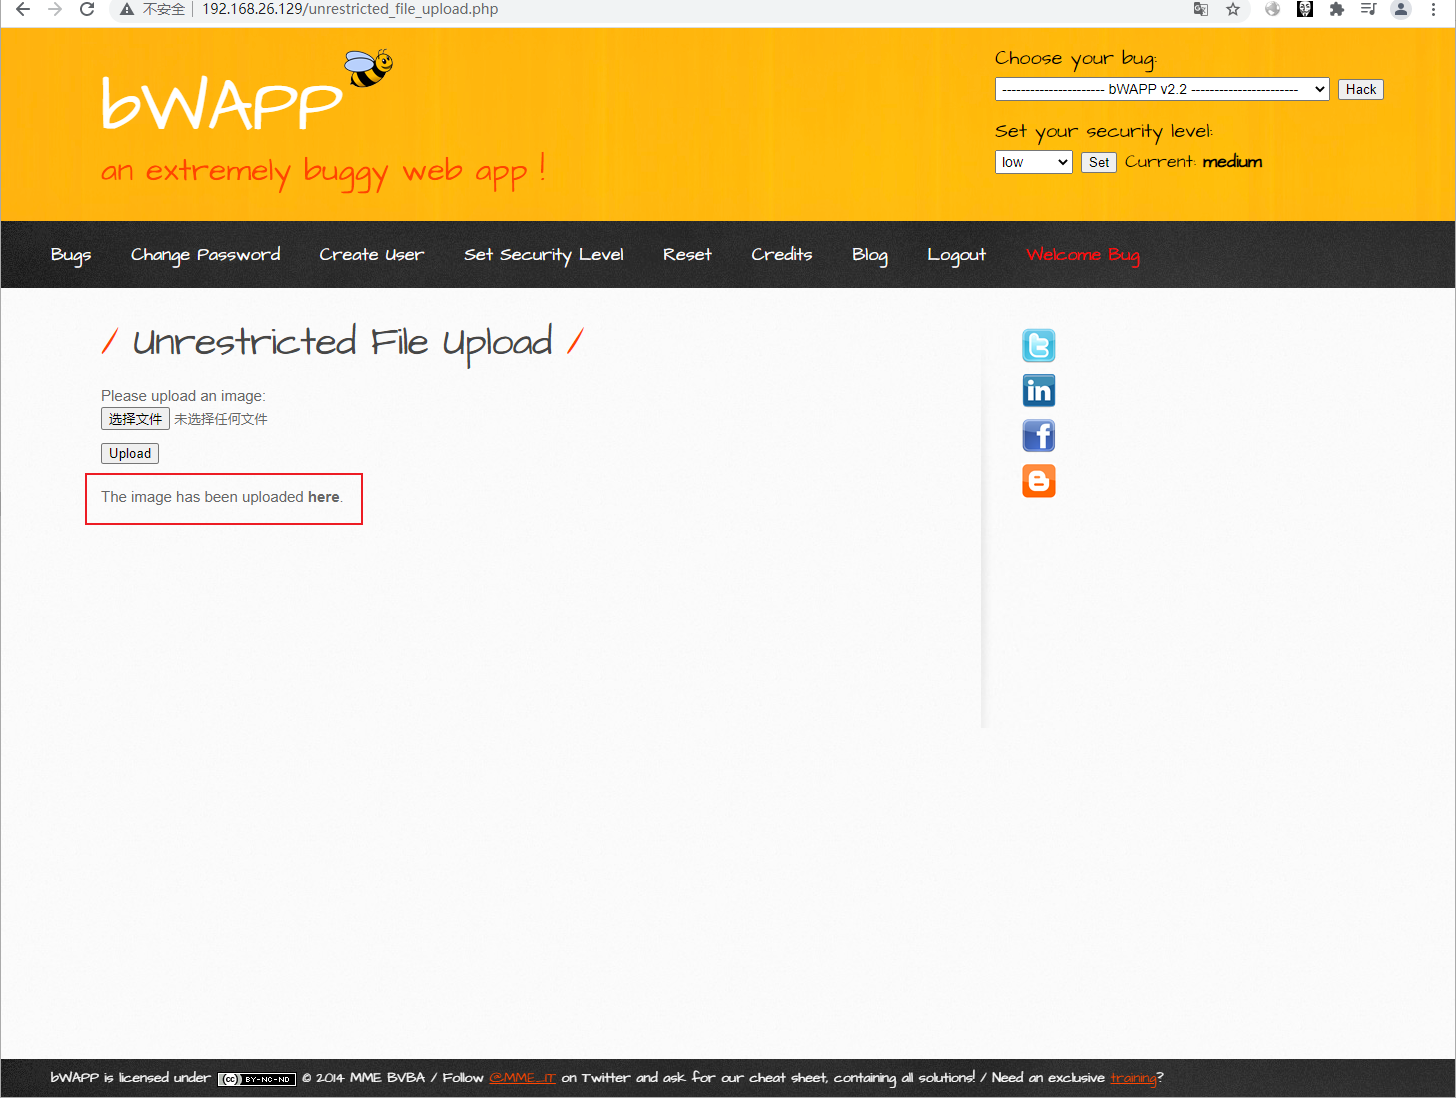The height and width of the screenshot is (1098, 1456).
Task: Open the Twitter icon link
Action: click(1039, 345)
